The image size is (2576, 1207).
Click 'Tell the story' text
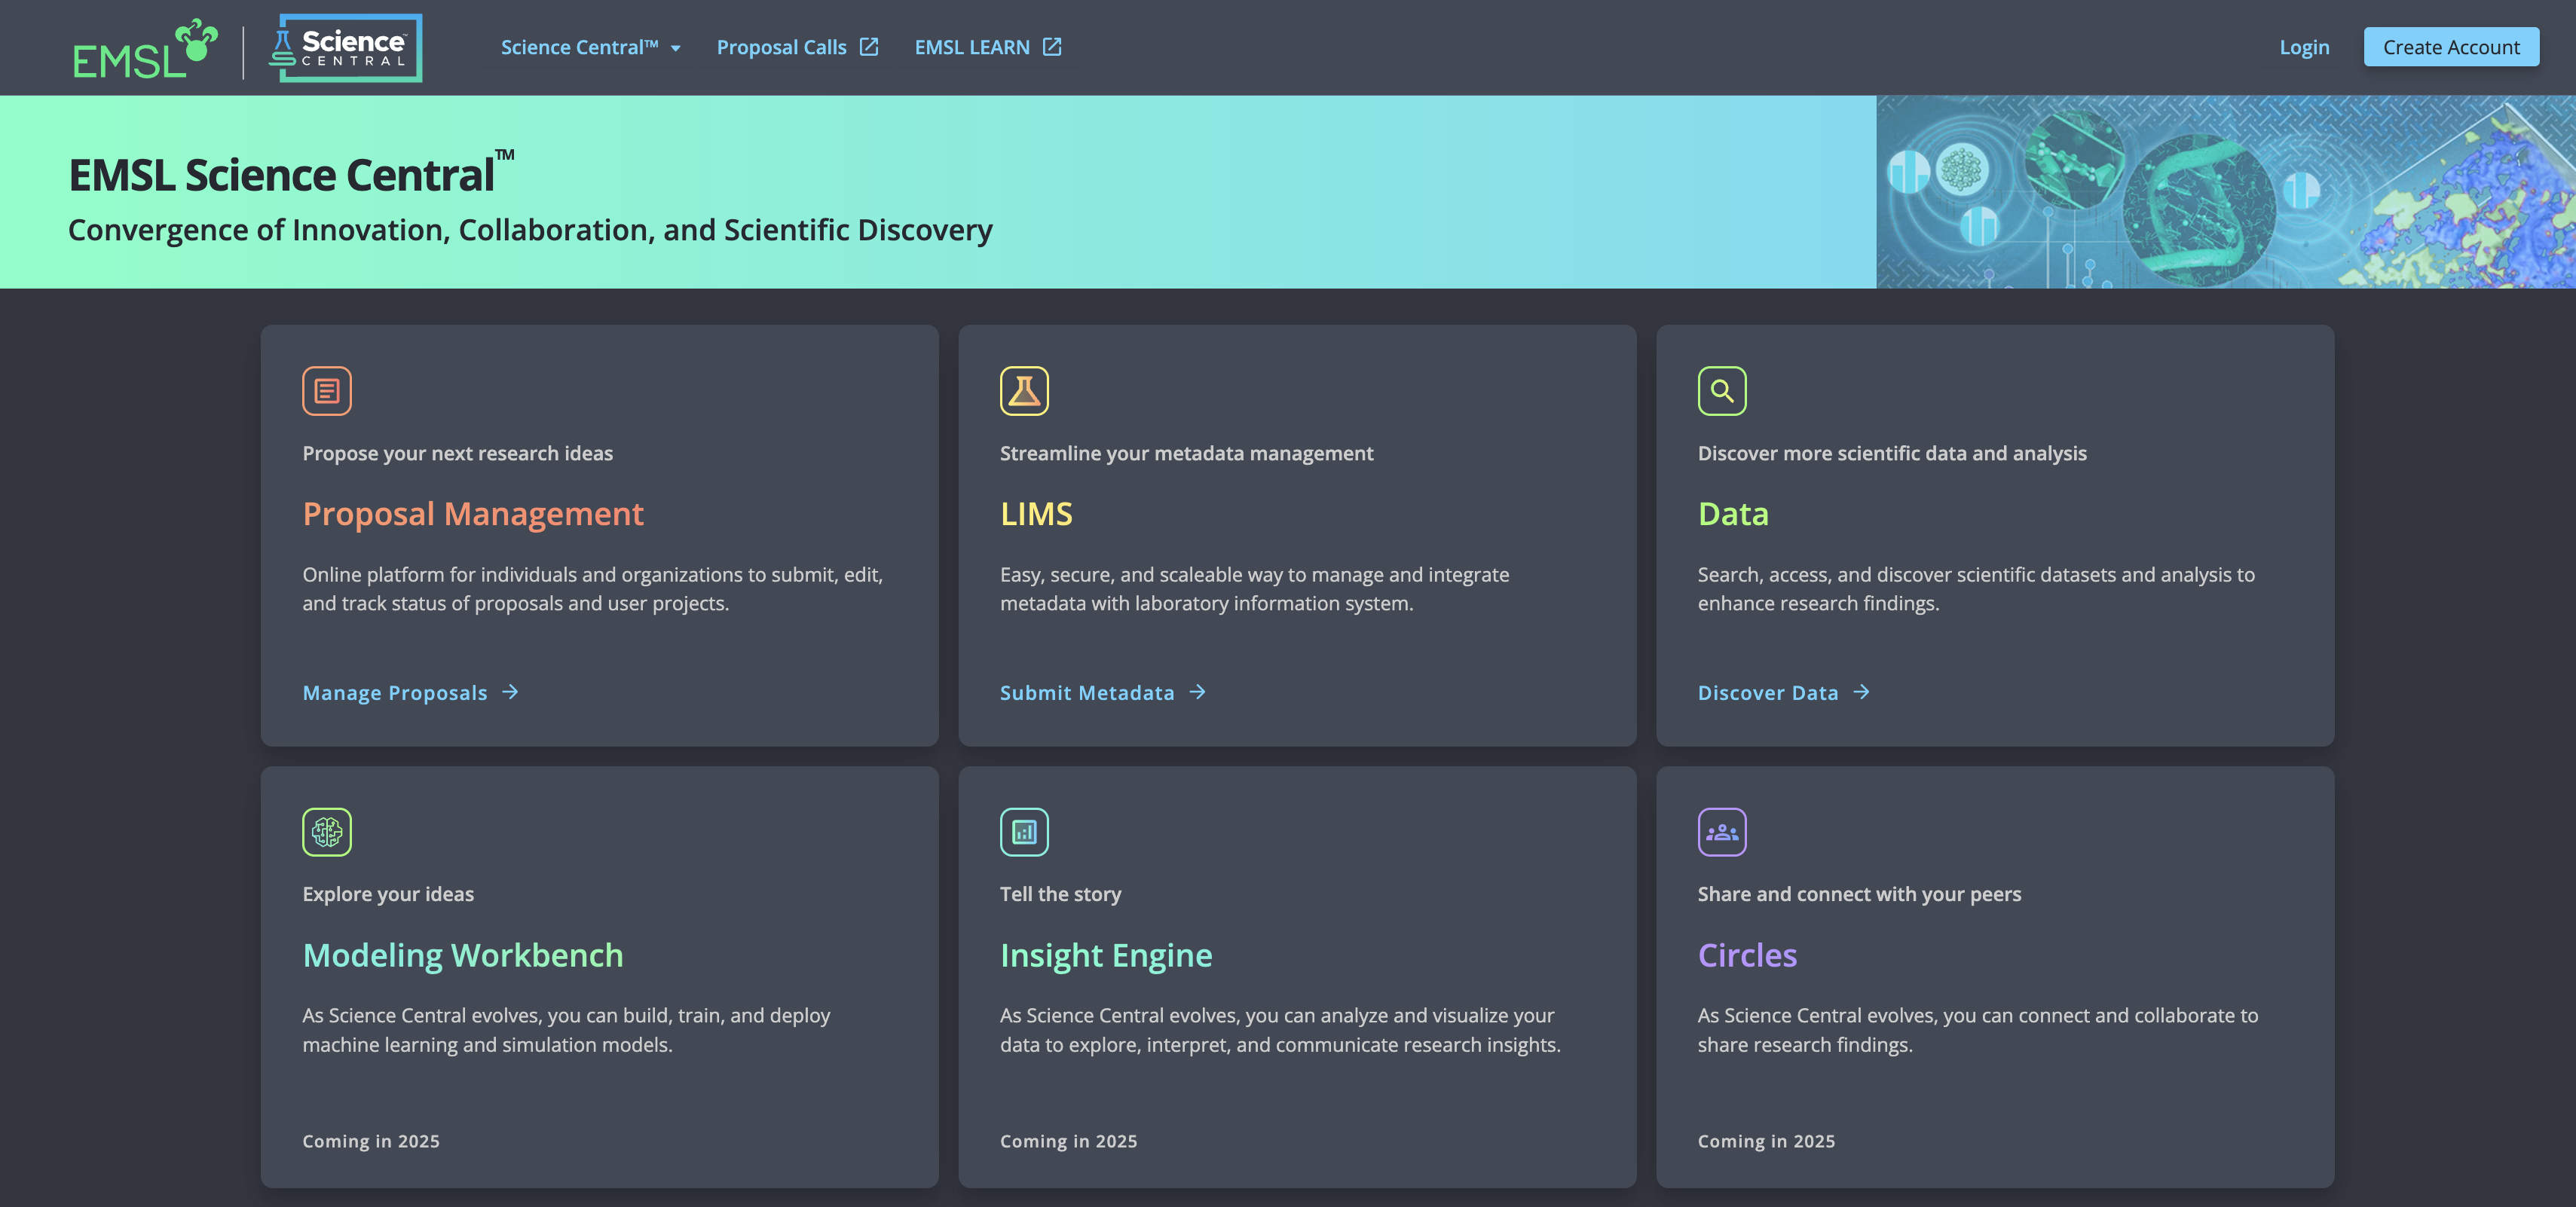(1060, 894)
